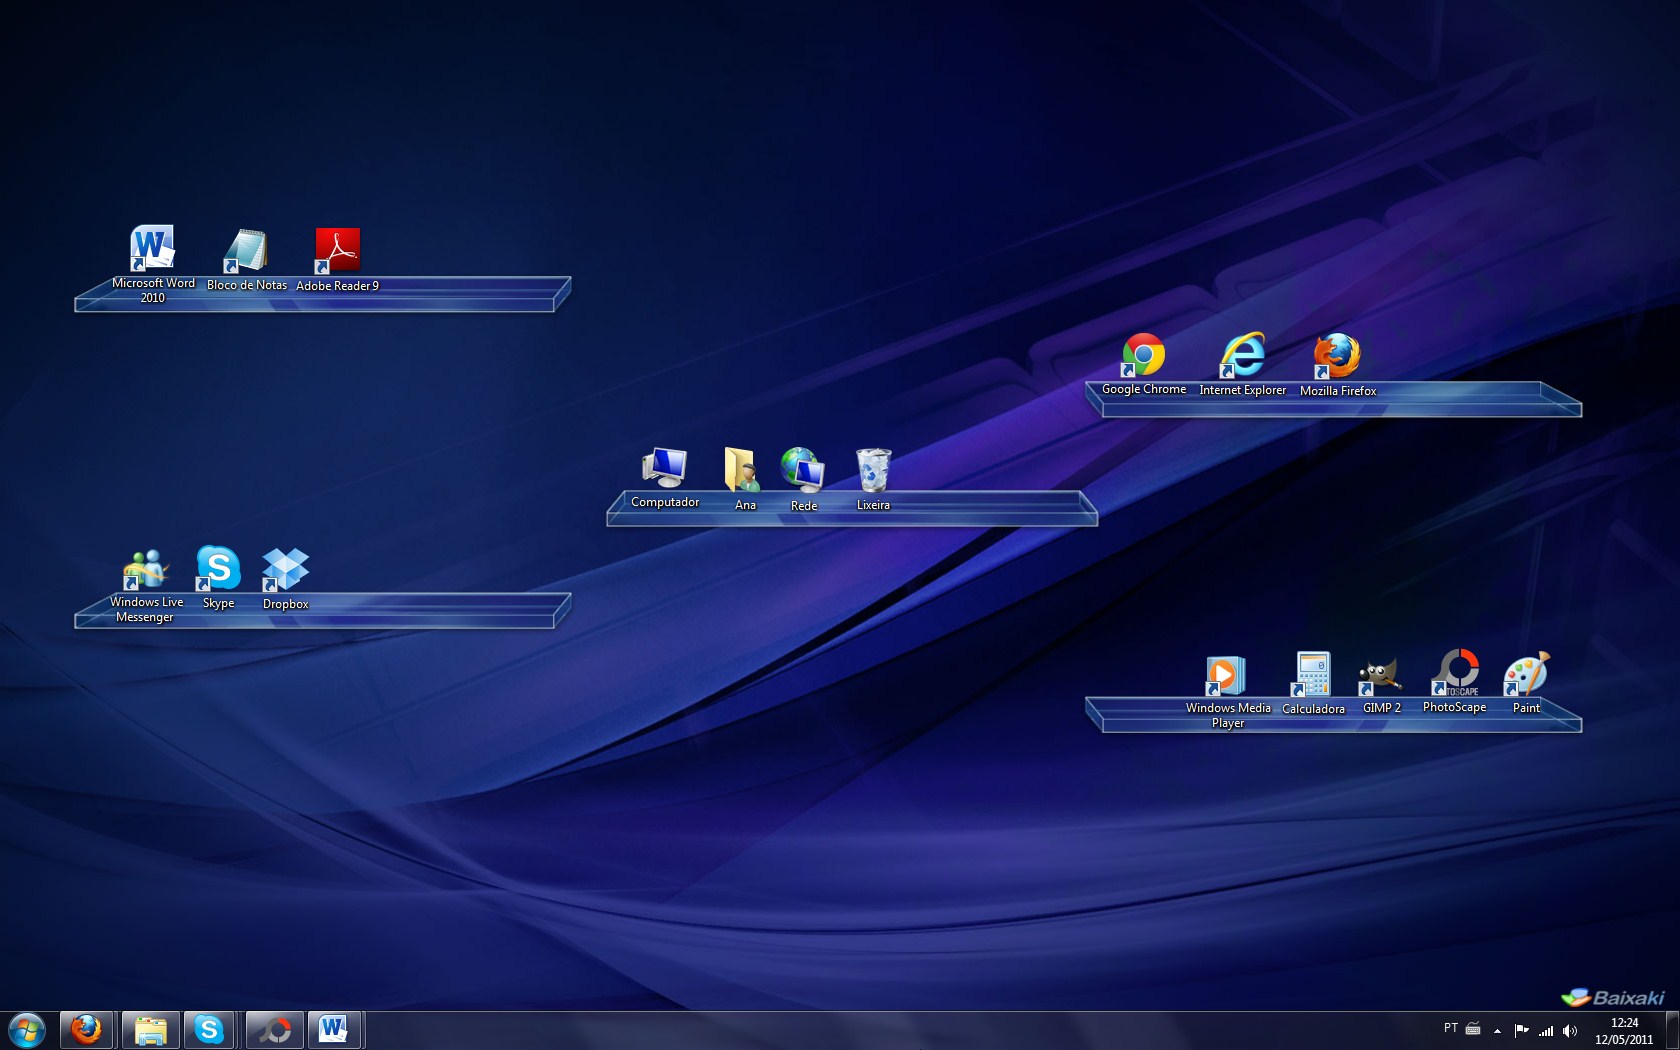Switch to Firefox in the taskbar

(x=87, y=1030)
